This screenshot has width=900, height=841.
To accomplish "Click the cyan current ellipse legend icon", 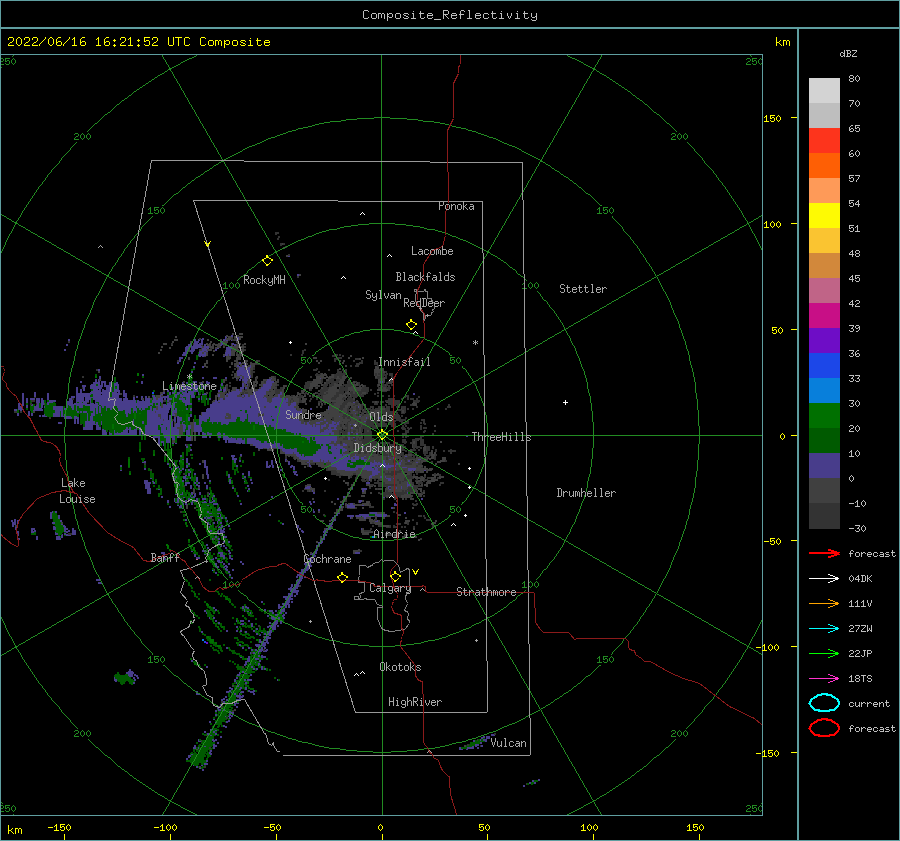I will click(x=824, y=703).
